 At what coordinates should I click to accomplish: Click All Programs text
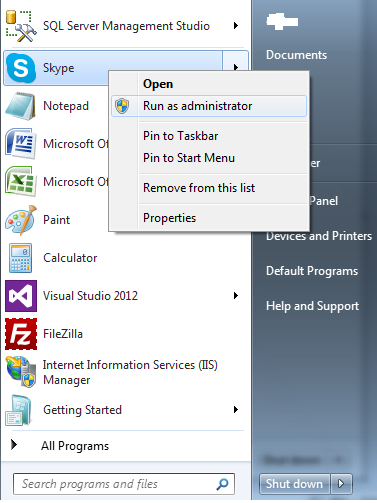coord(75,446)
